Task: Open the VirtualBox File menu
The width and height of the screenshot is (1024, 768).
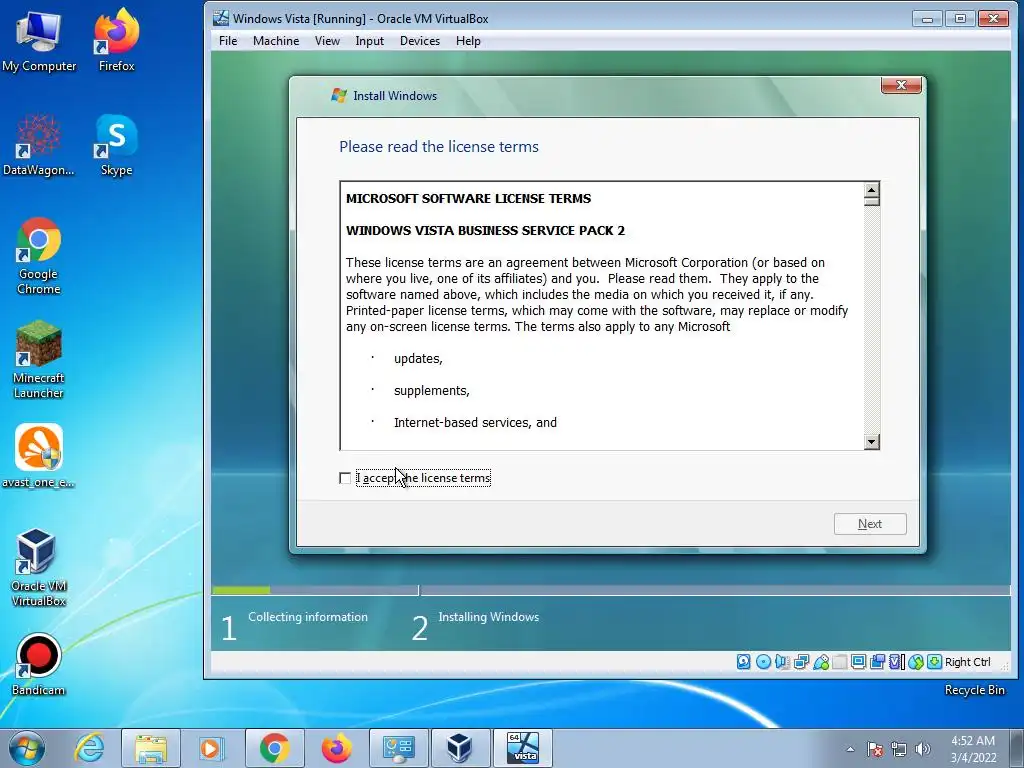Action: coord(228,41)
